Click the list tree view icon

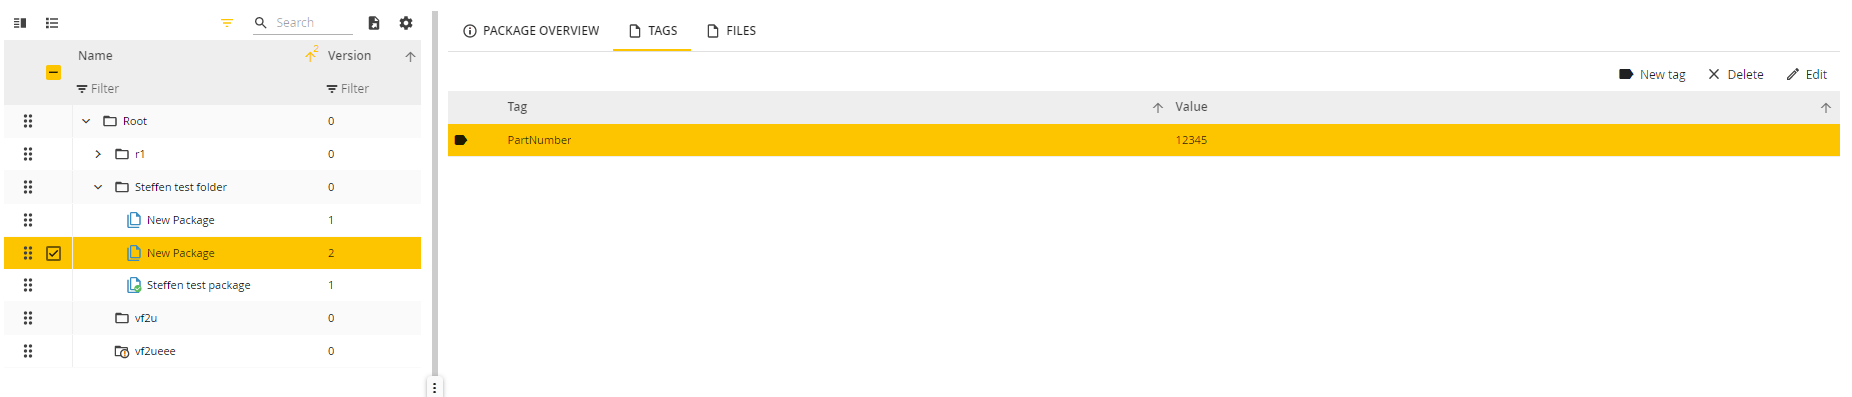coord(52,23)
